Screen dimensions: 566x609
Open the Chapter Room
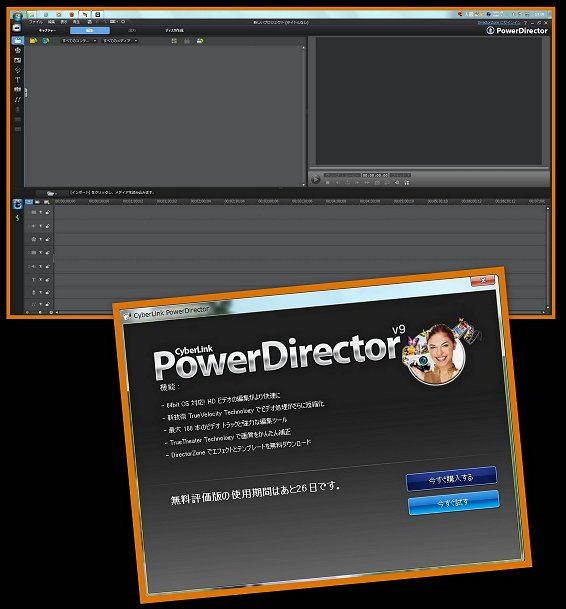click(17, 119)
